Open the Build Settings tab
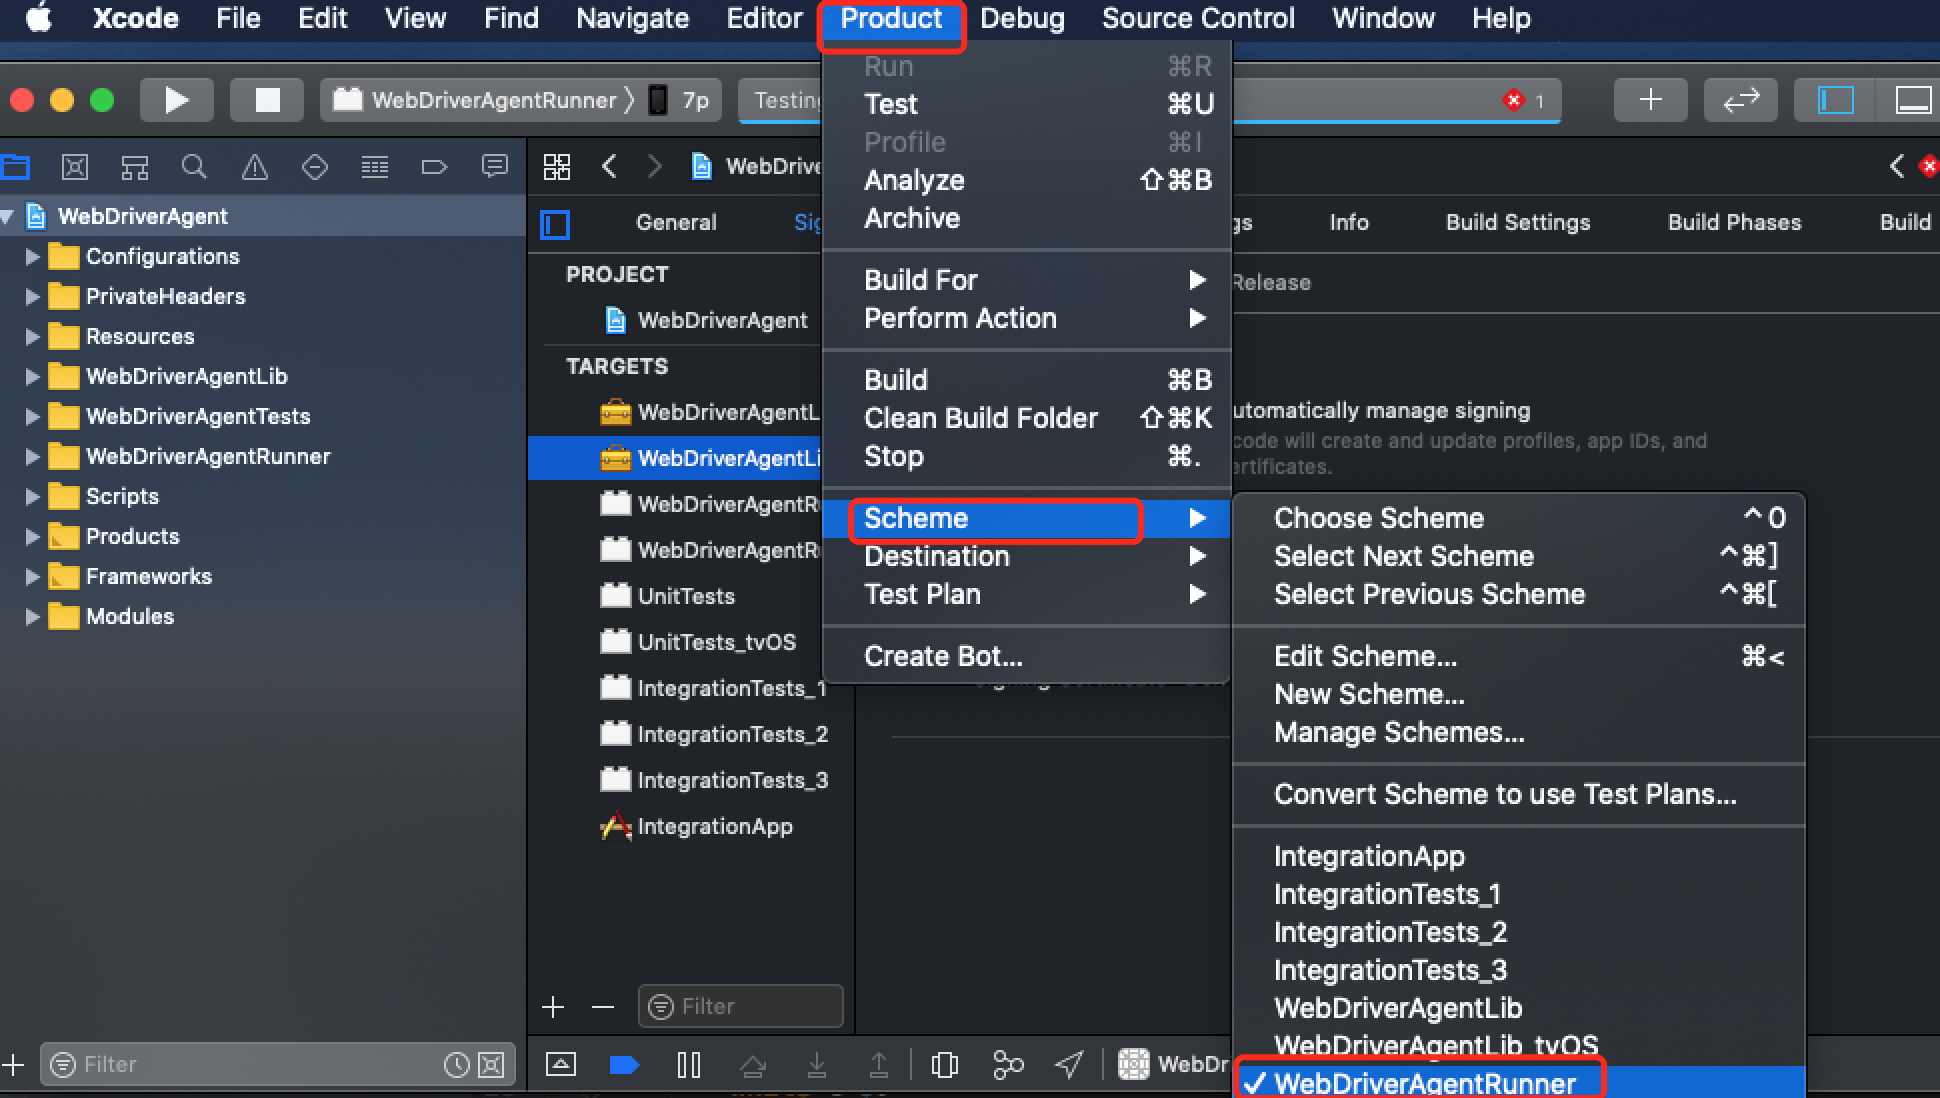Image resolution: width=1940 pixels, height=1098 pixels. point(1517,223)
